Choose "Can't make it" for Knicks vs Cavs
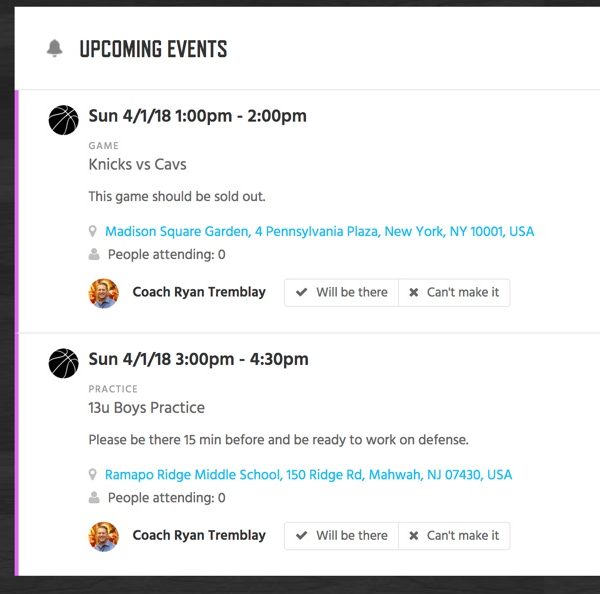 pyautogui.click(x=454, y=292)
